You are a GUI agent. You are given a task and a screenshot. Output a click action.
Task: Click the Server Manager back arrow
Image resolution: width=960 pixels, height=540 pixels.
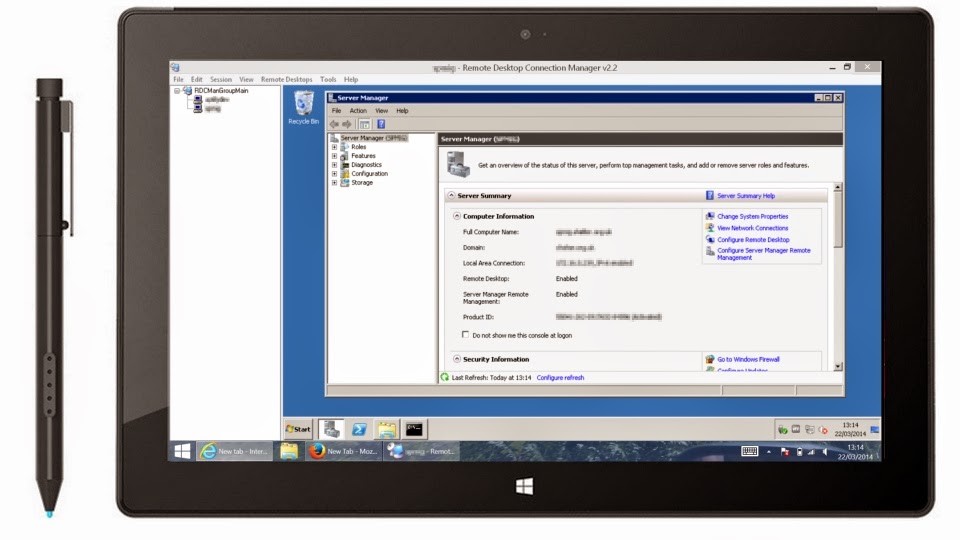[x=334, y=124]
